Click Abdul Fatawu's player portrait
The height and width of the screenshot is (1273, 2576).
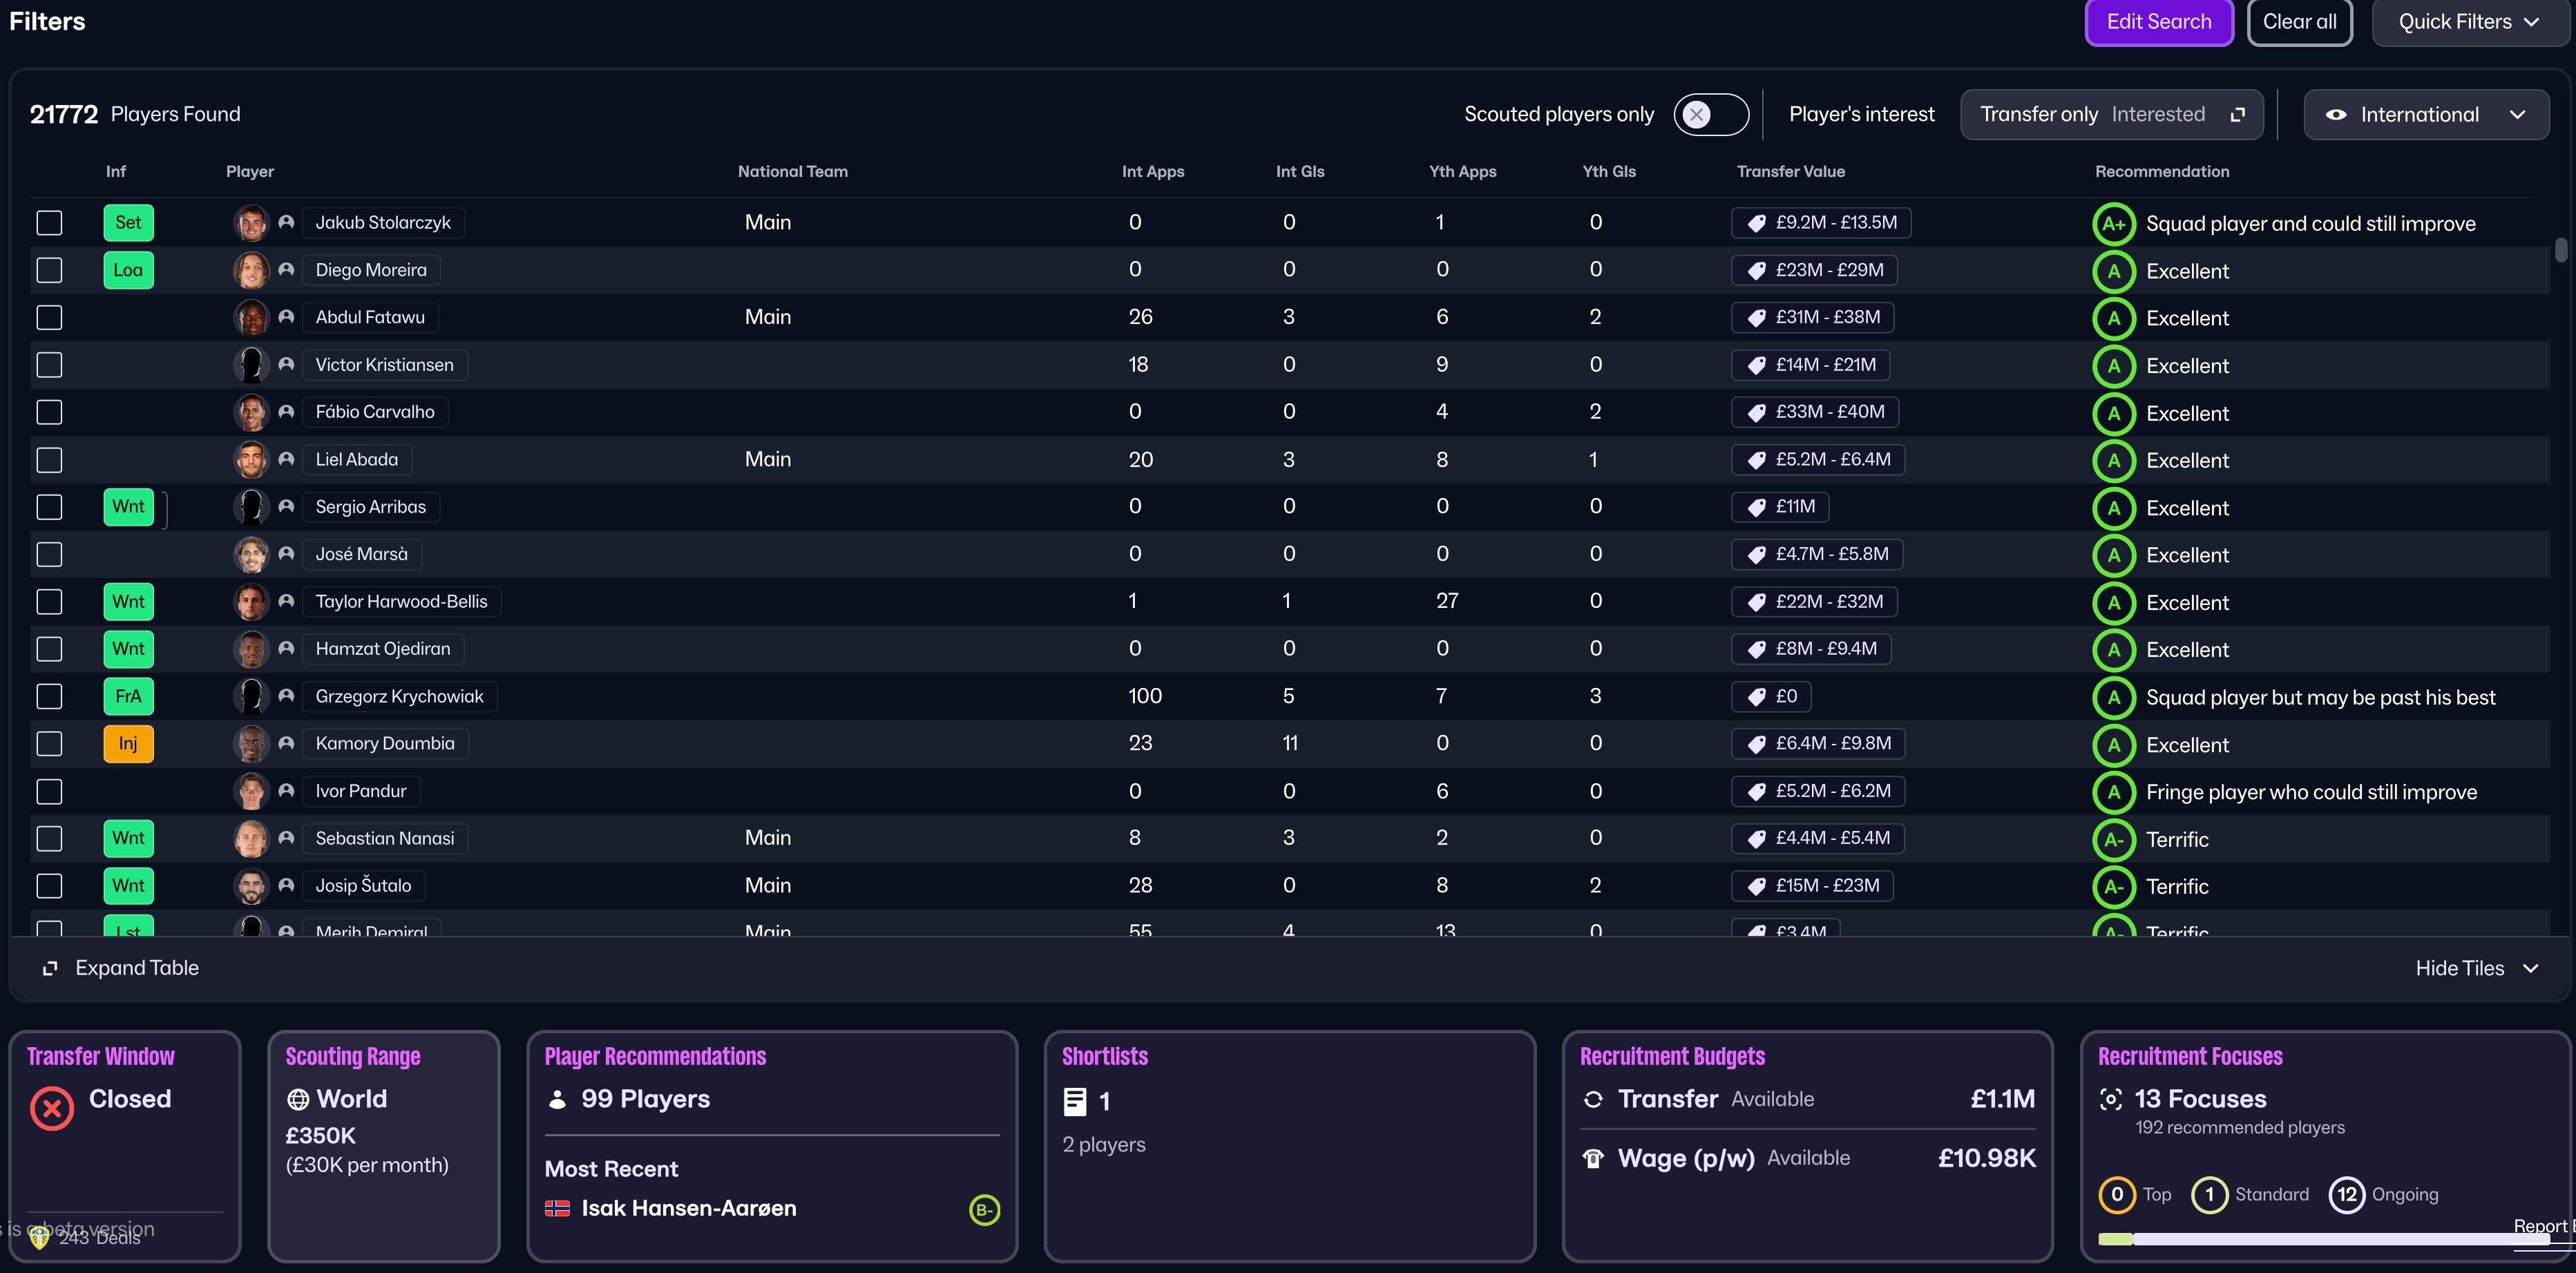(251, 318)
